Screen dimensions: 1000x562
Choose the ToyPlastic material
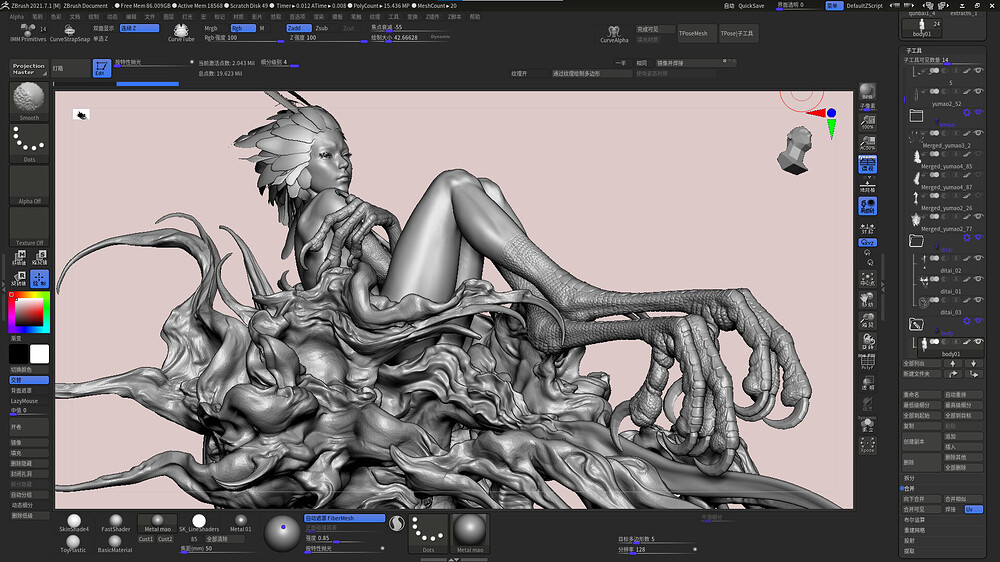pyautogui.click(x=73, y=544)
